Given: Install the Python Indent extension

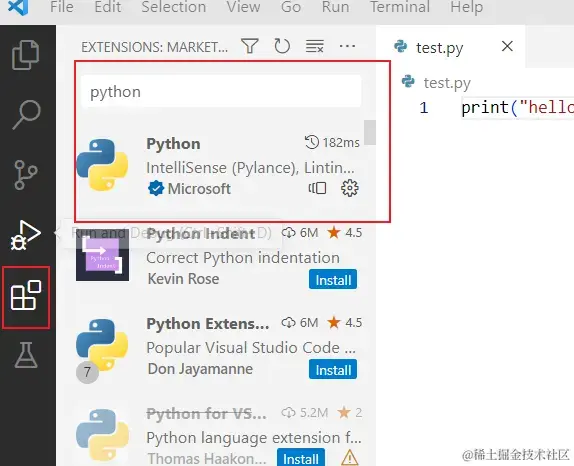Looking at the screenshot, I should point(333,280).
